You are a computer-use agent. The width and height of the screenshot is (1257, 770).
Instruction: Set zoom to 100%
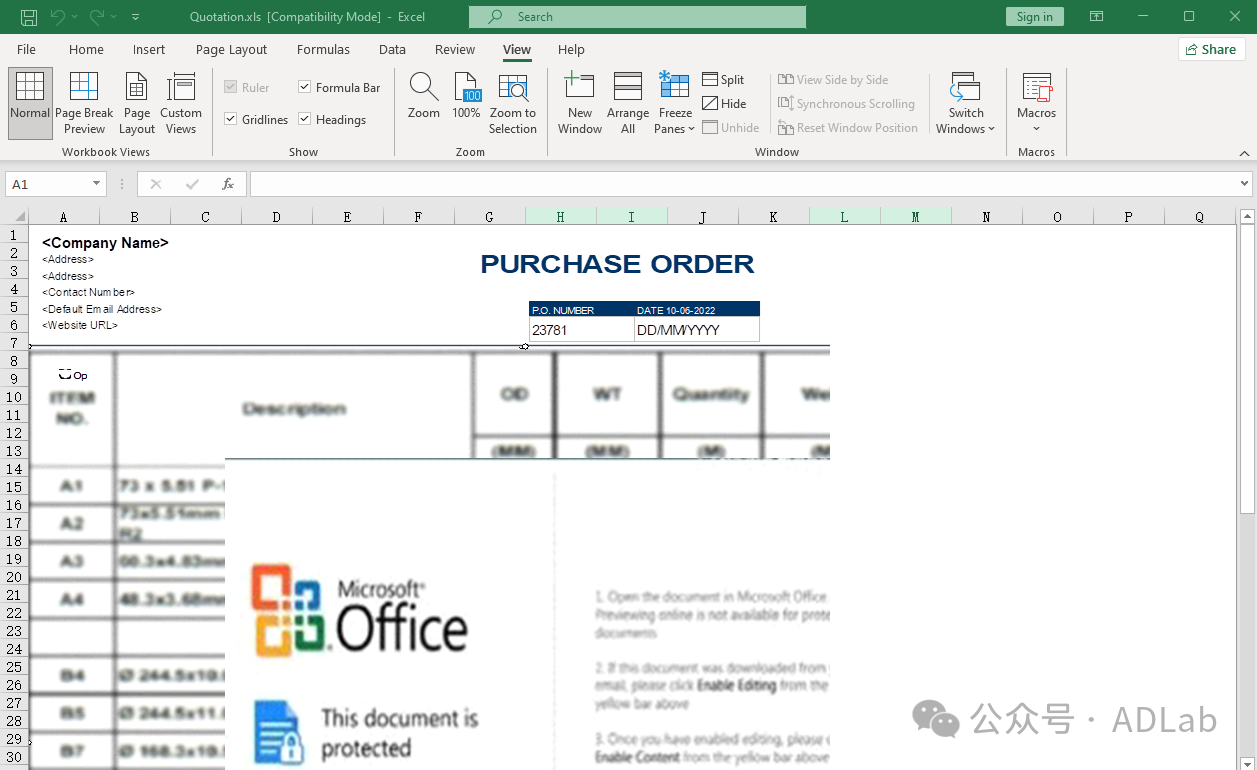click(x=466, y=97)
